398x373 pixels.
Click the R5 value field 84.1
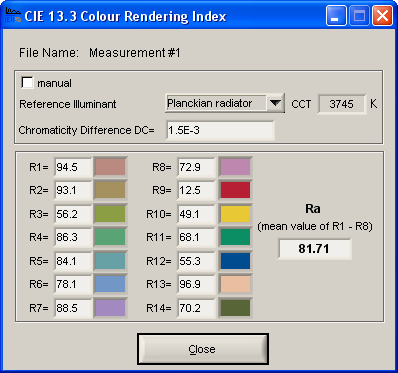[x=73, y=261]
